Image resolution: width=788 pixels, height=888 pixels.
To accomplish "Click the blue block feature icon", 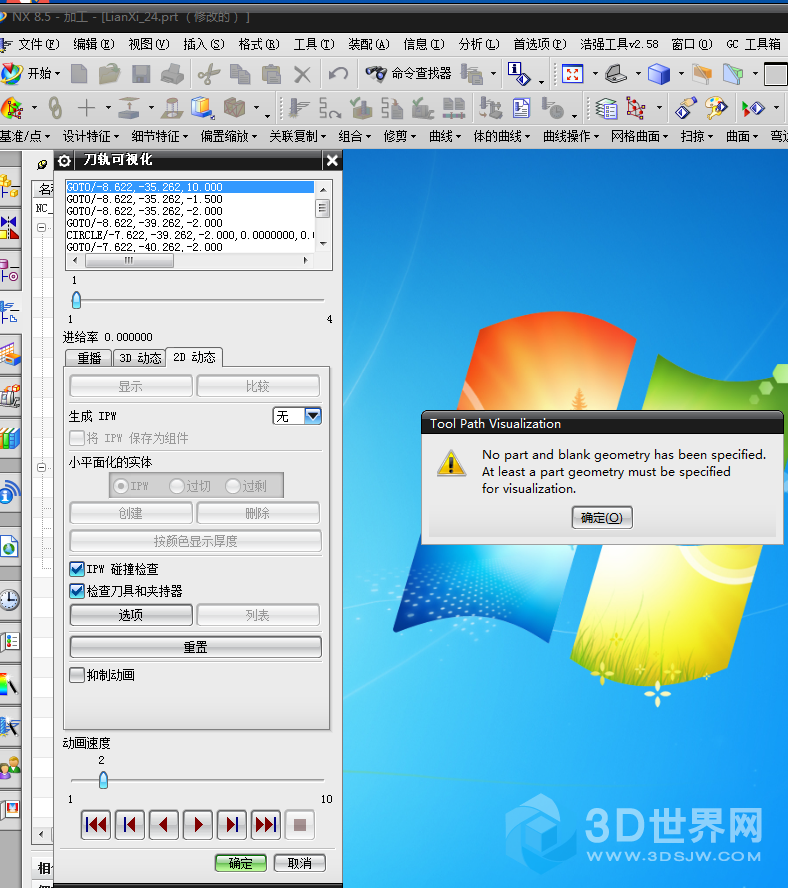I will pyautogui.click(x=202, y=108).
